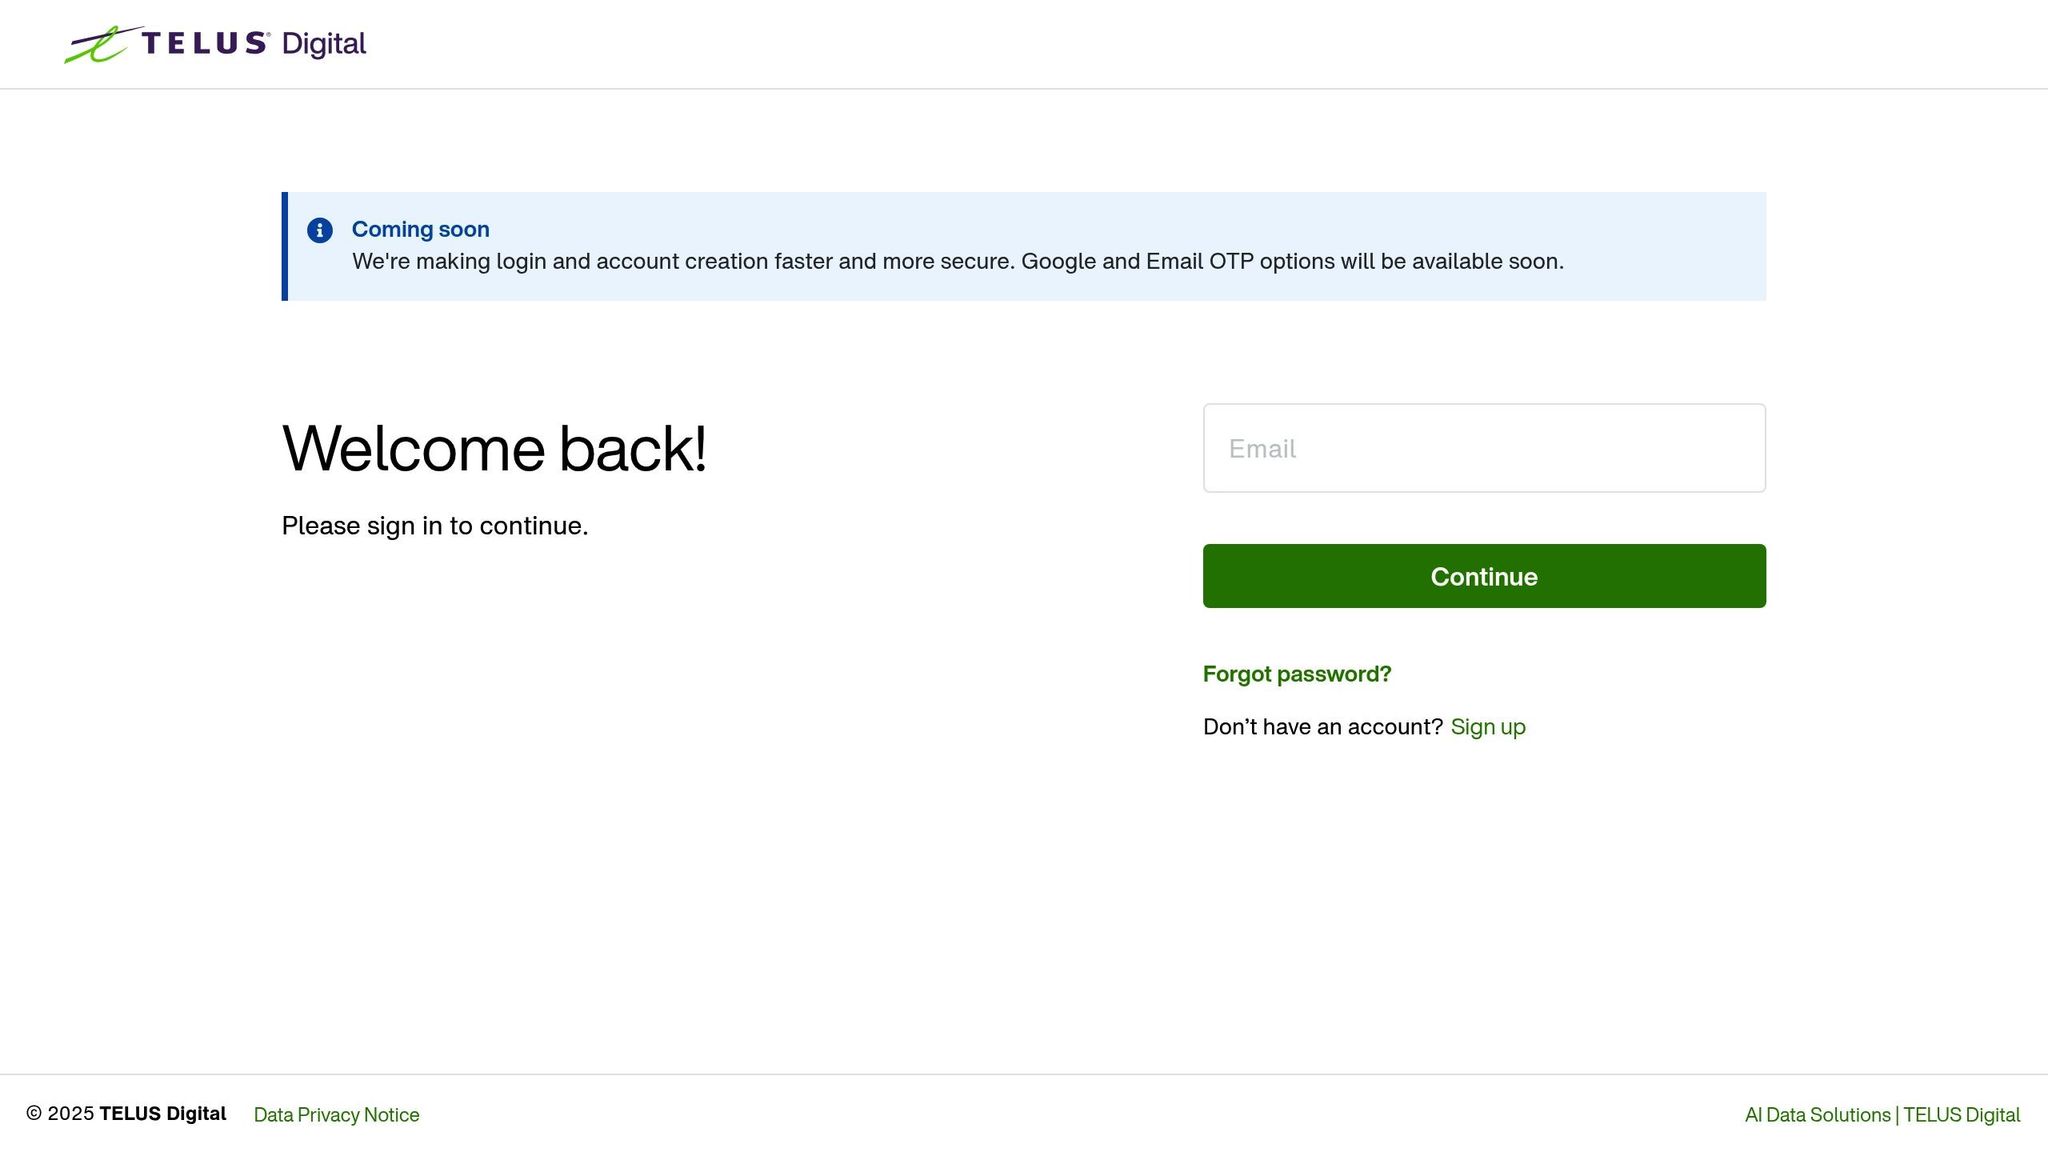Click the Coming soon banner heading
The width and height of the screenshot is (2048, 1152).
click(x=421, y=229)
